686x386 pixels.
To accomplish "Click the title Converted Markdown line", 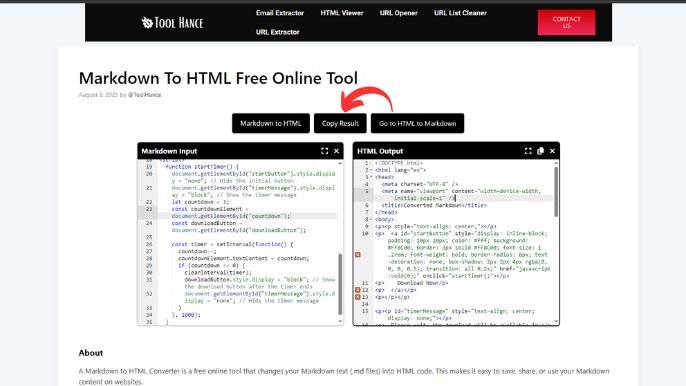I will coord(434,205).
